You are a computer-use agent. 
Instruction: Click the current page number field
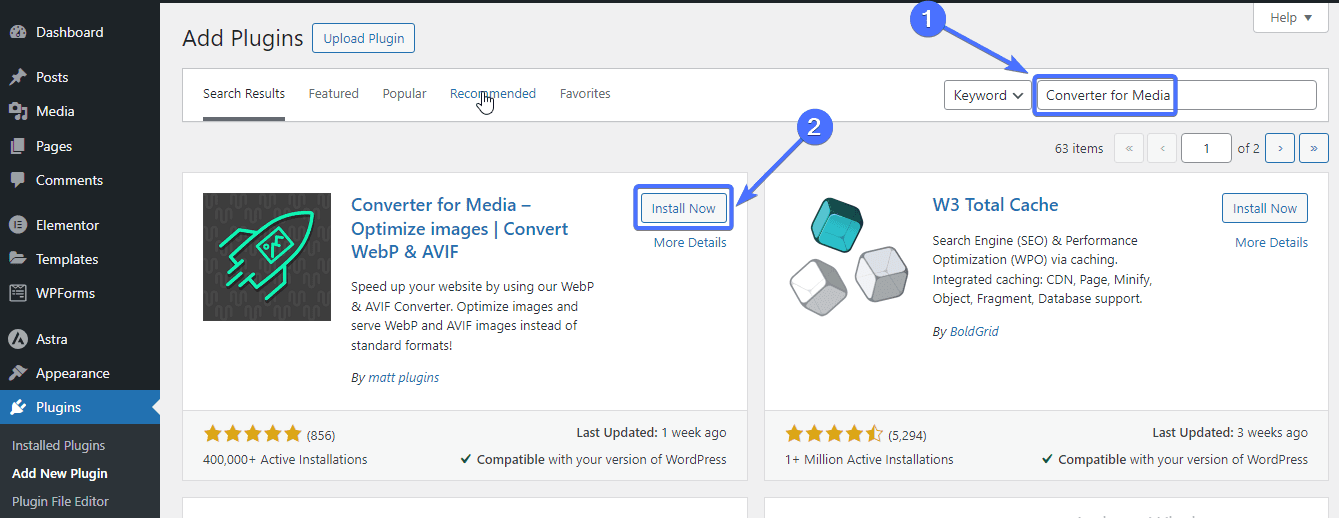coord(1206,148)
